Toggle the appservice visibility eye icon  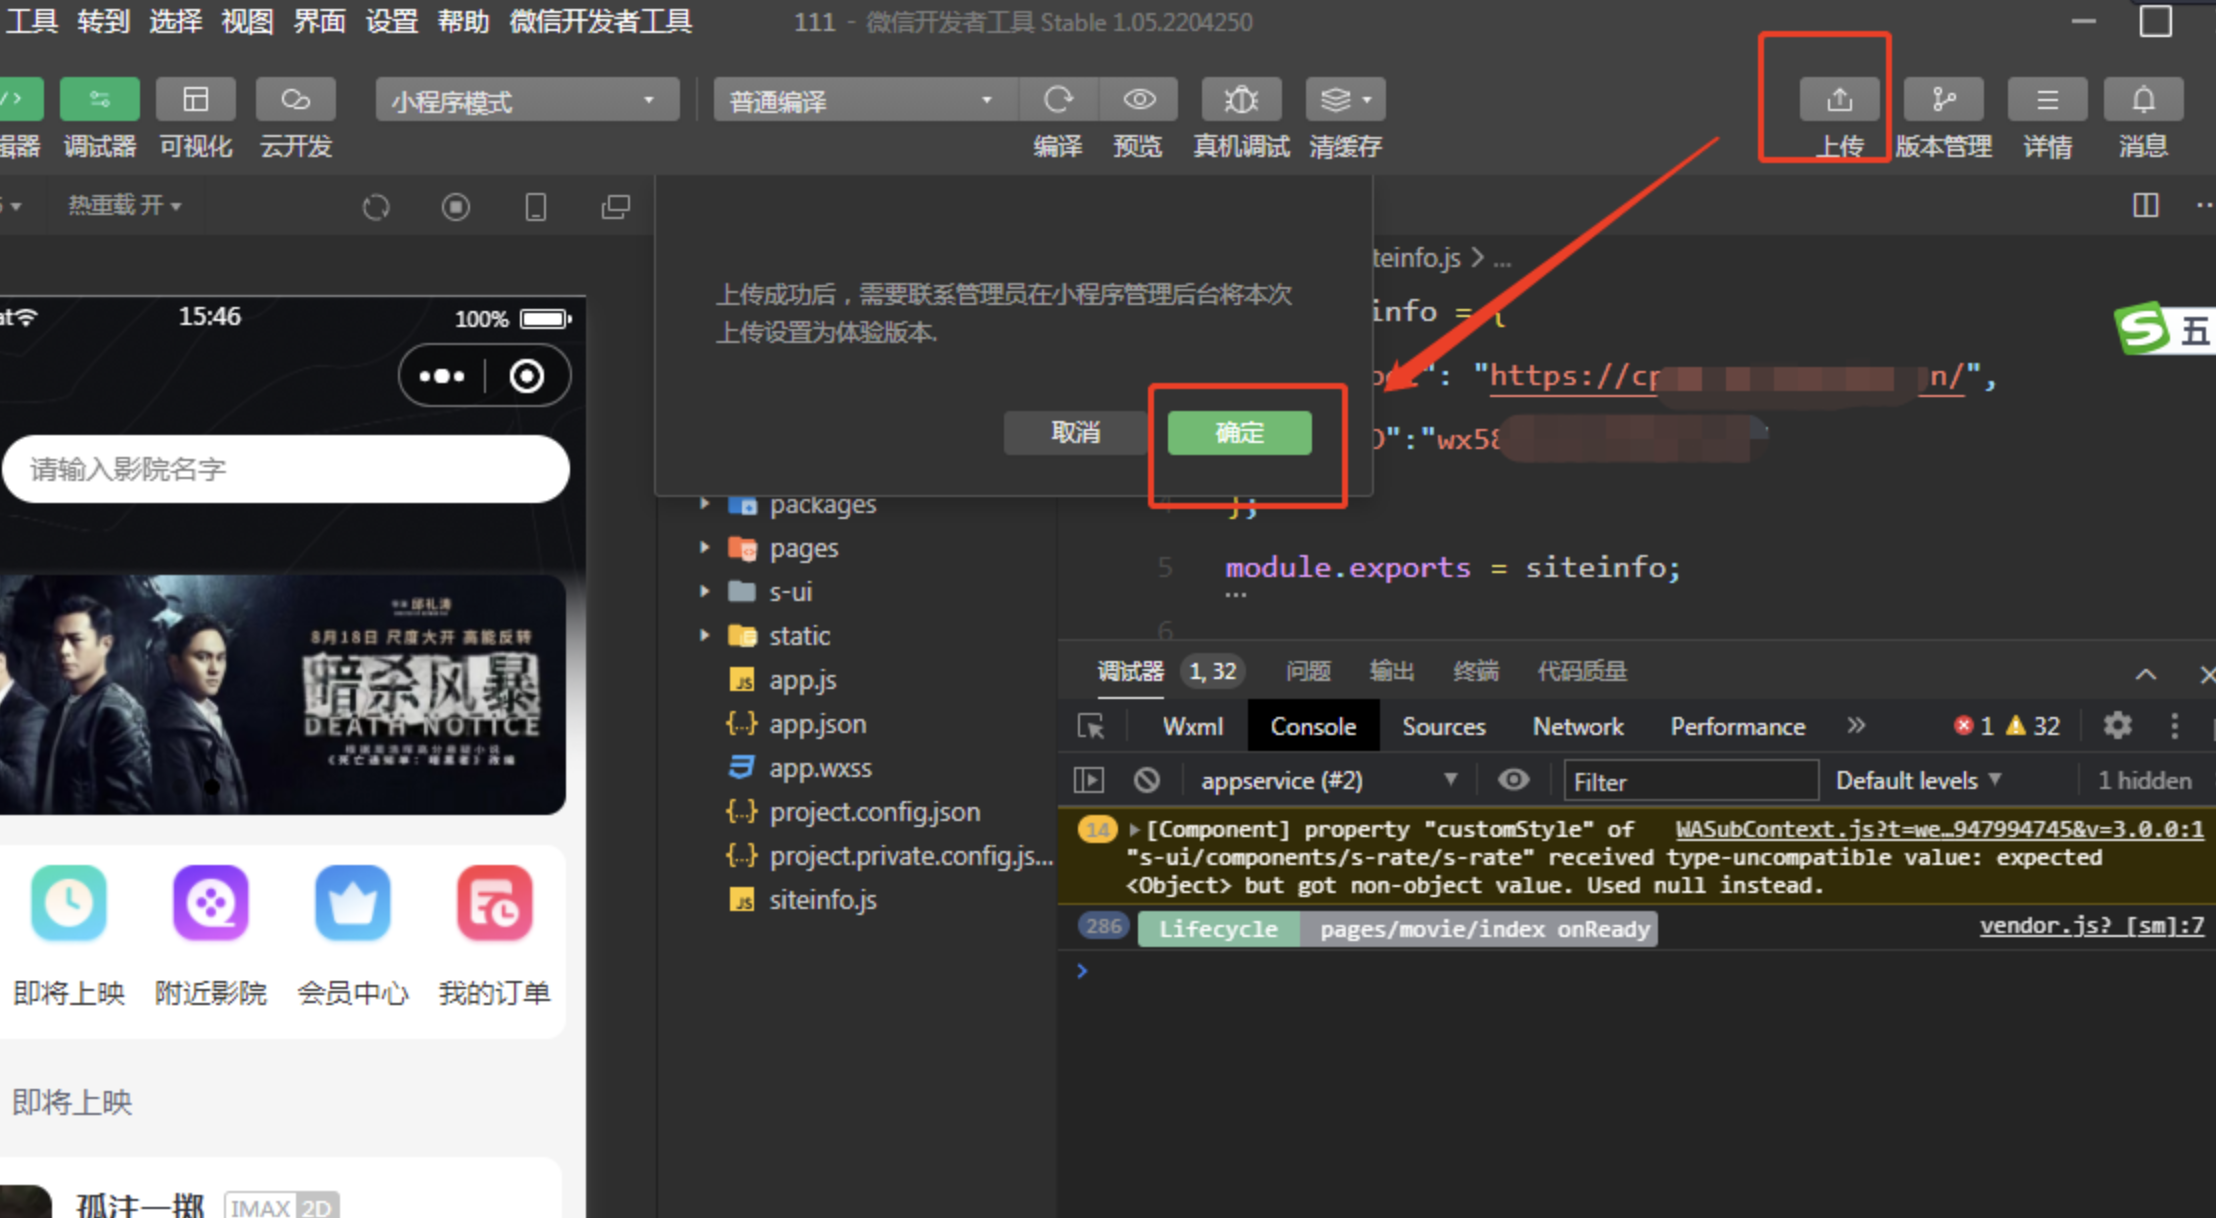1513,780
